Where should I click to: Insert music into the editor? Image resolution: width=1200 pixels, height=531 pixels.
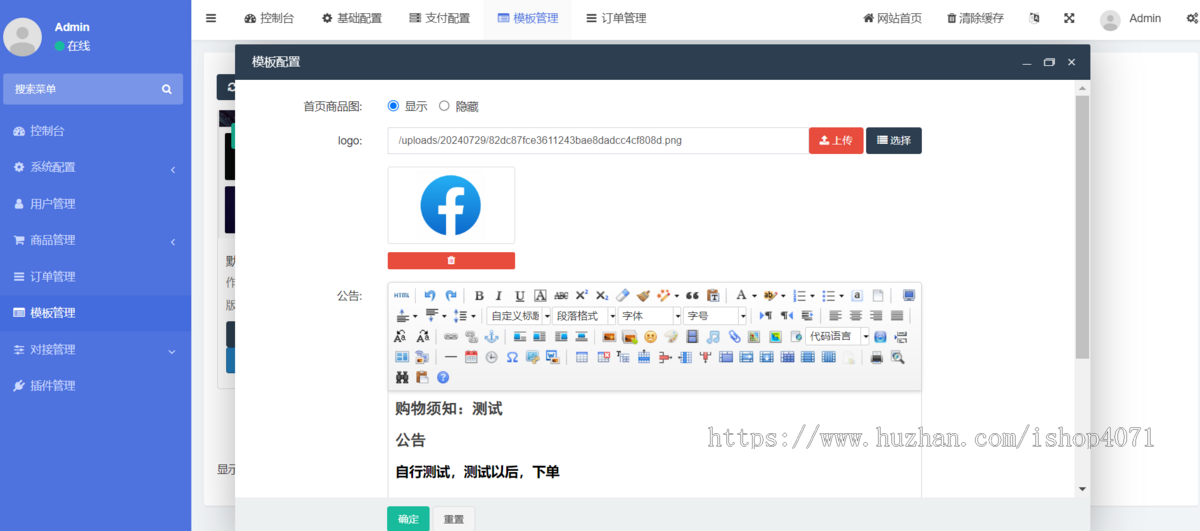point(713,337)
